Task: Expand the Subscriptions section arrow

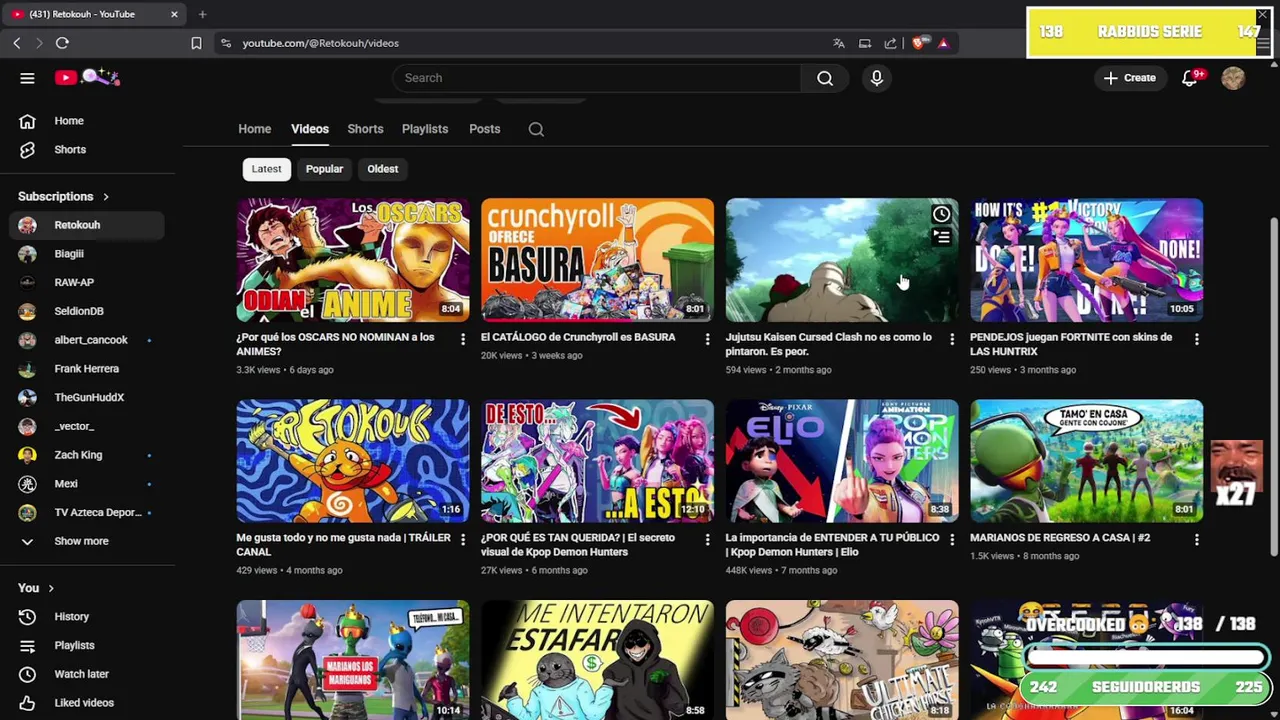Action: pyautogui.click(x=105, y=197)
